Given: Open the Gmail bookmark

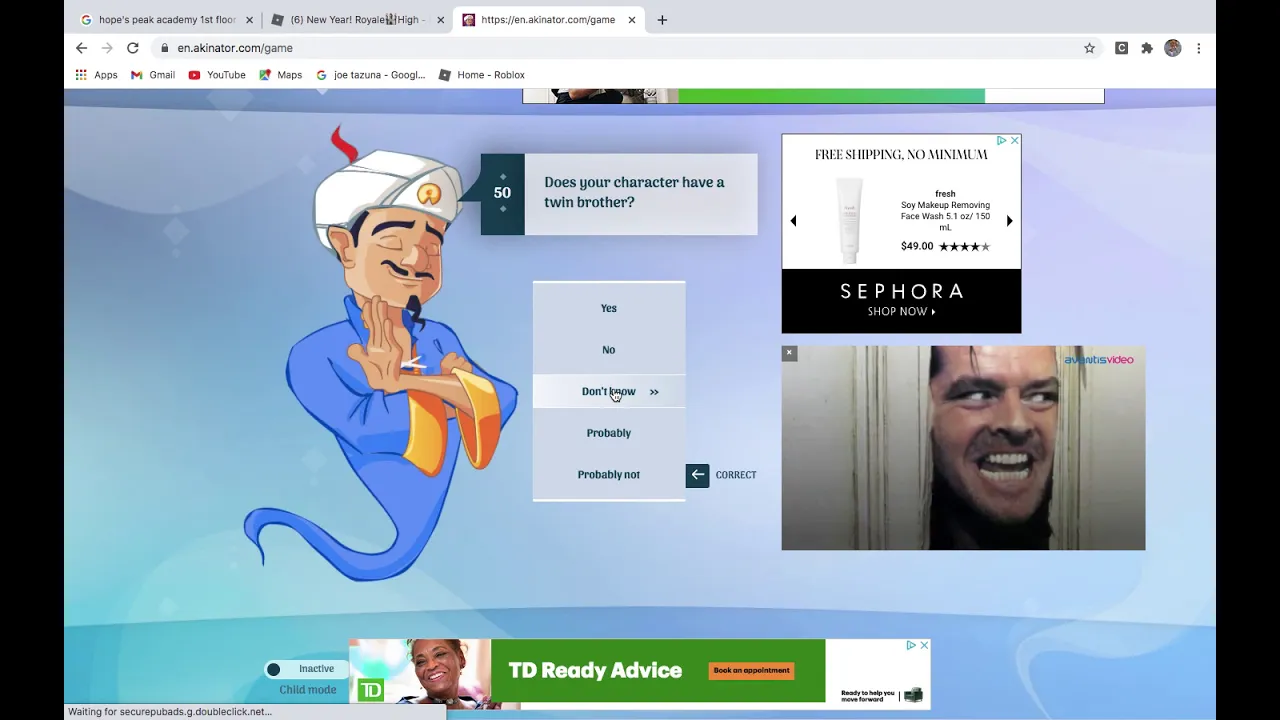Looking at the screenshot, I should [152, 75].
